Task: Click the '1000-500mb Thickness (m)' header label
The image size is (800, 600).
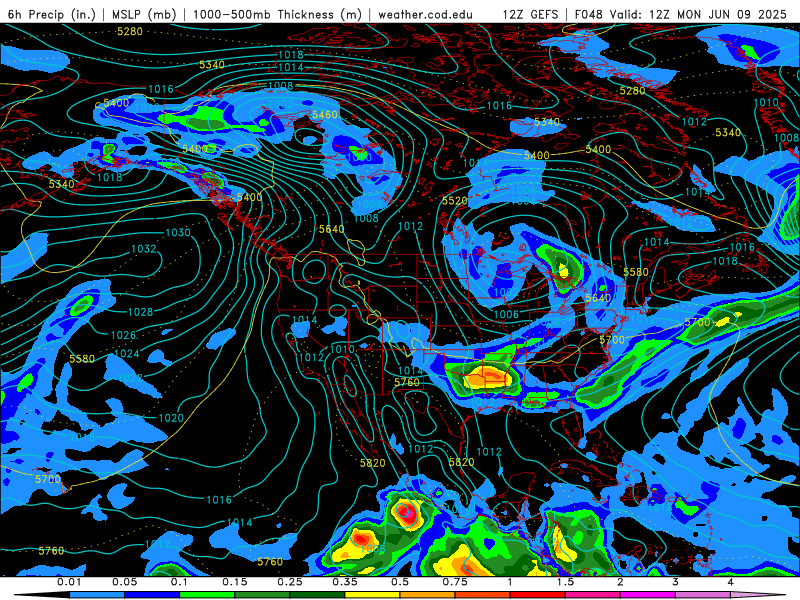Action: pyautogui.click(x=277, y=14)
